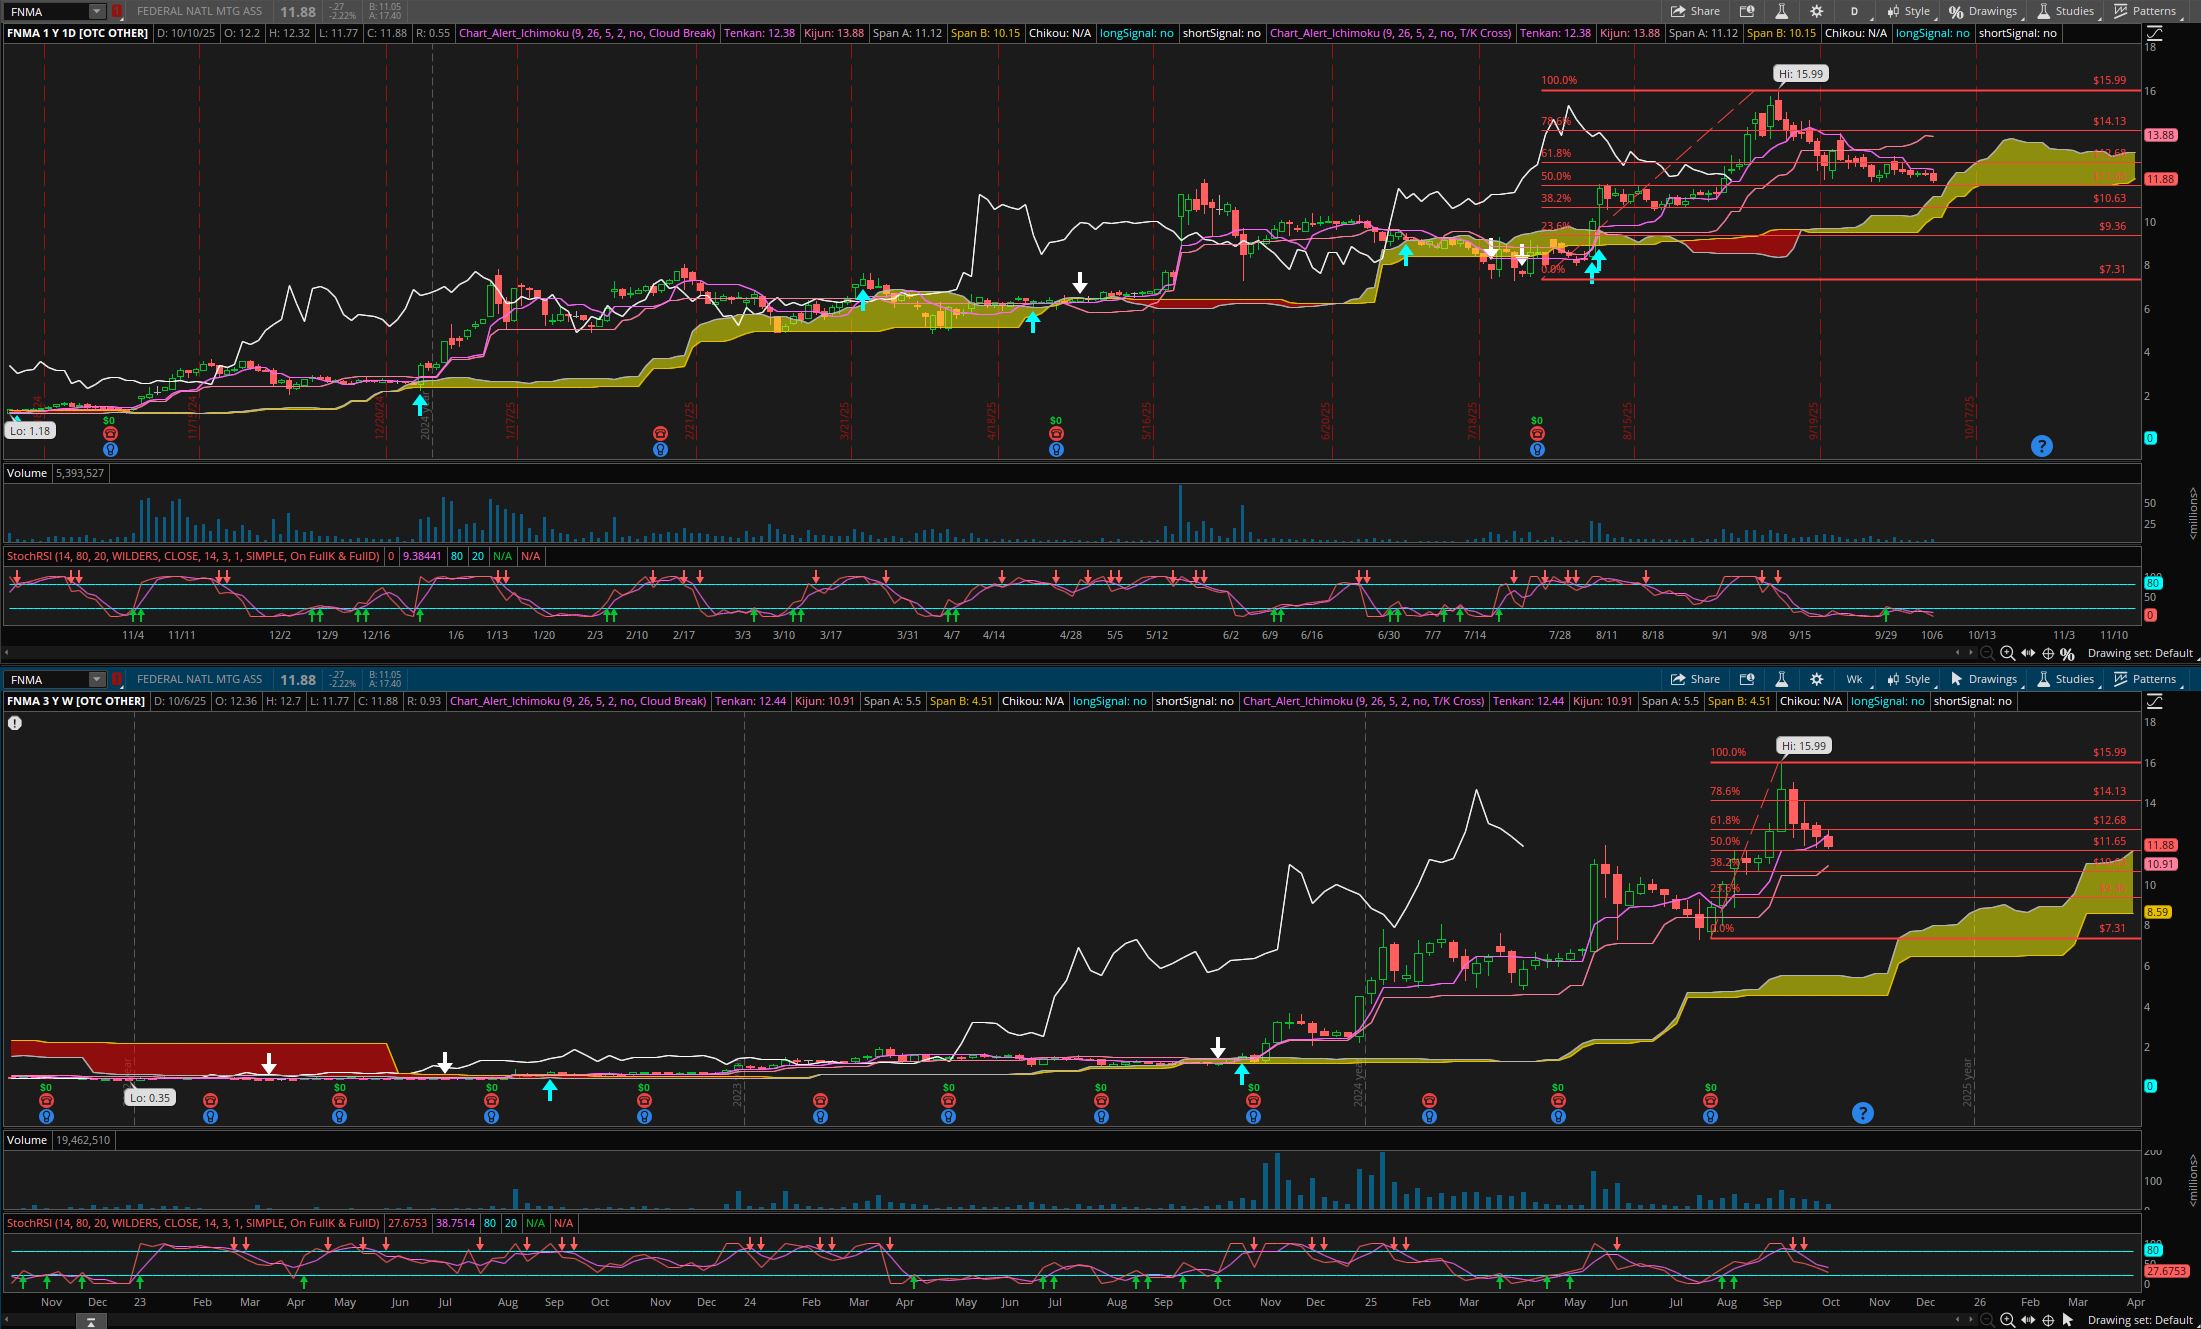Toggle log scale icon on daily chart axis

tap(2154, 33)
